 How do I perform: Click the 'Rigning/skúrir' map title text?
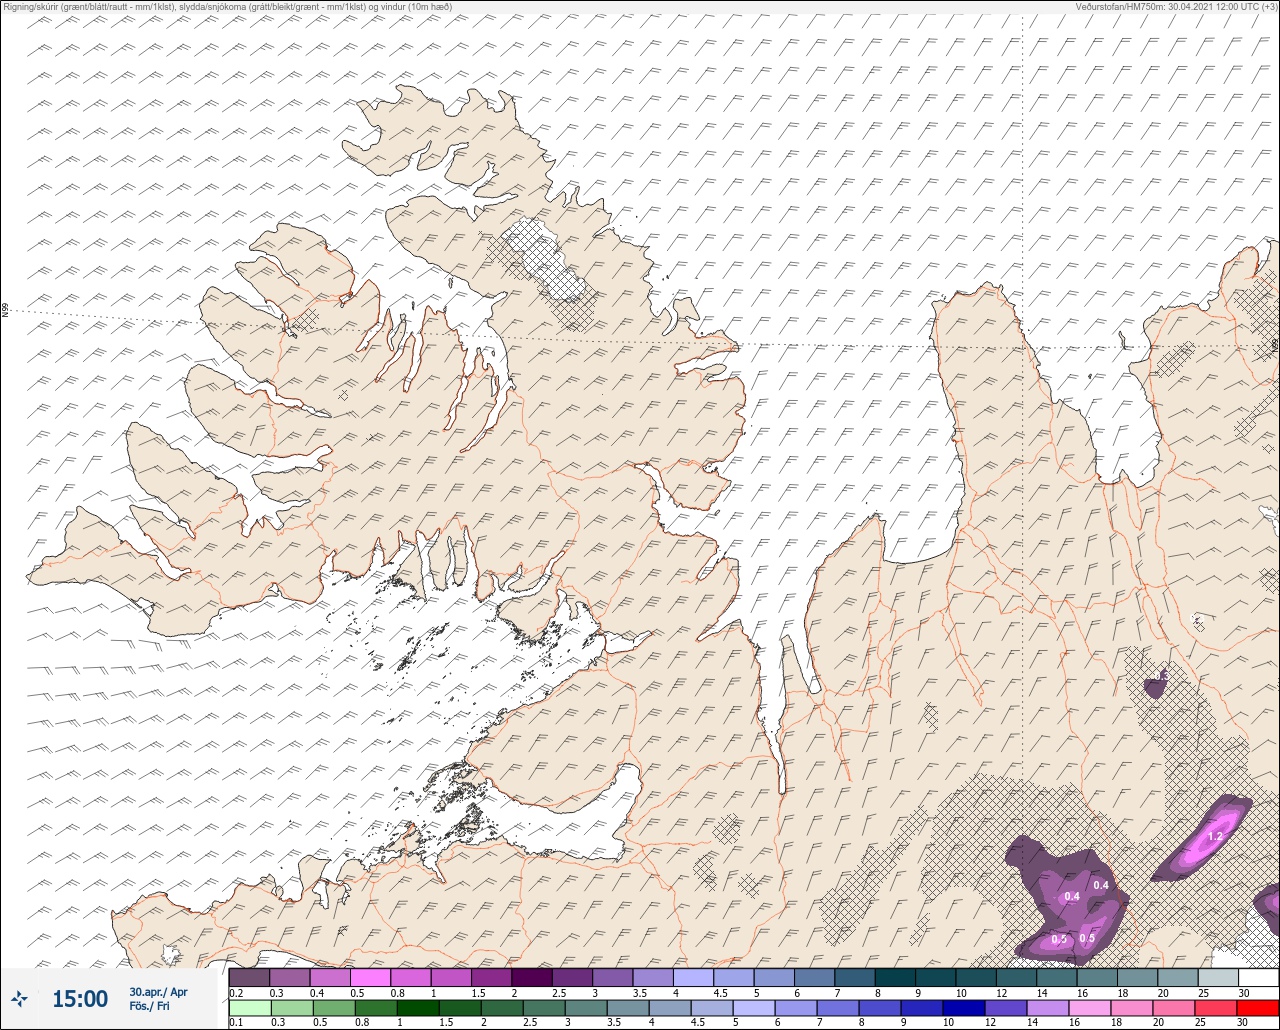[229, 6]
